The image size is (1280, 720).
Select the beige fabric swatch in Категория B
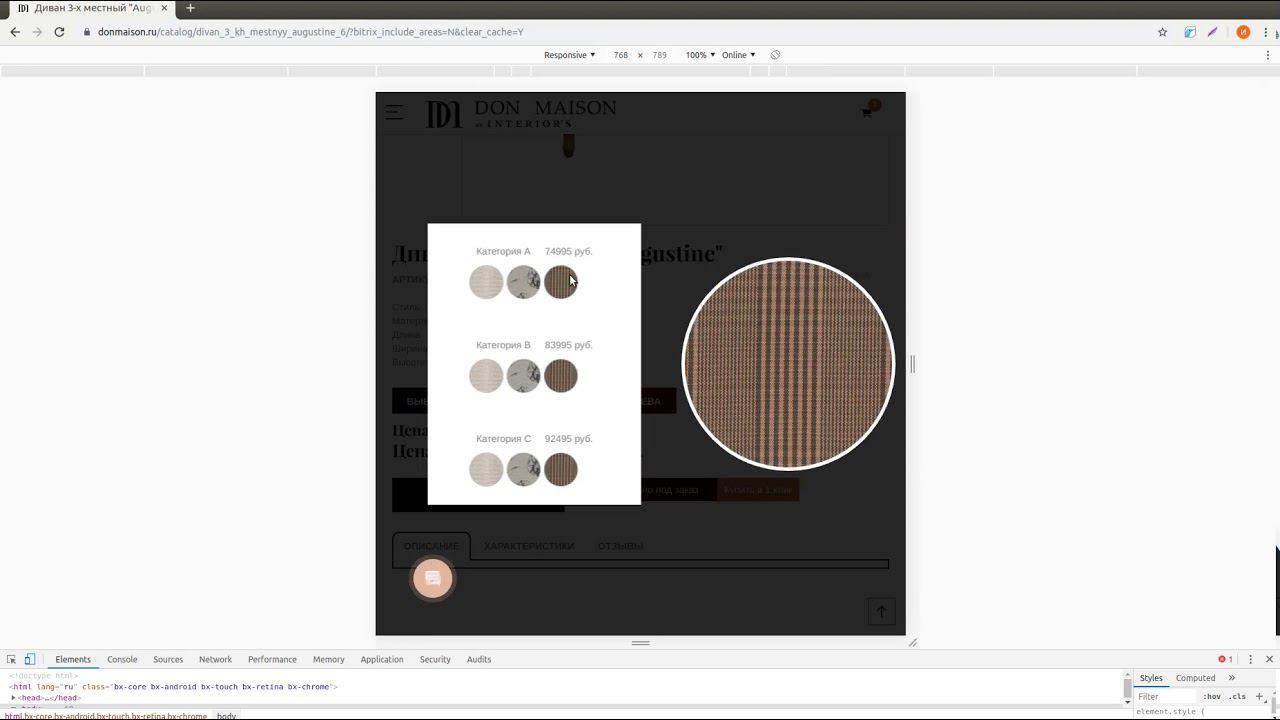(x=486, y=376)
